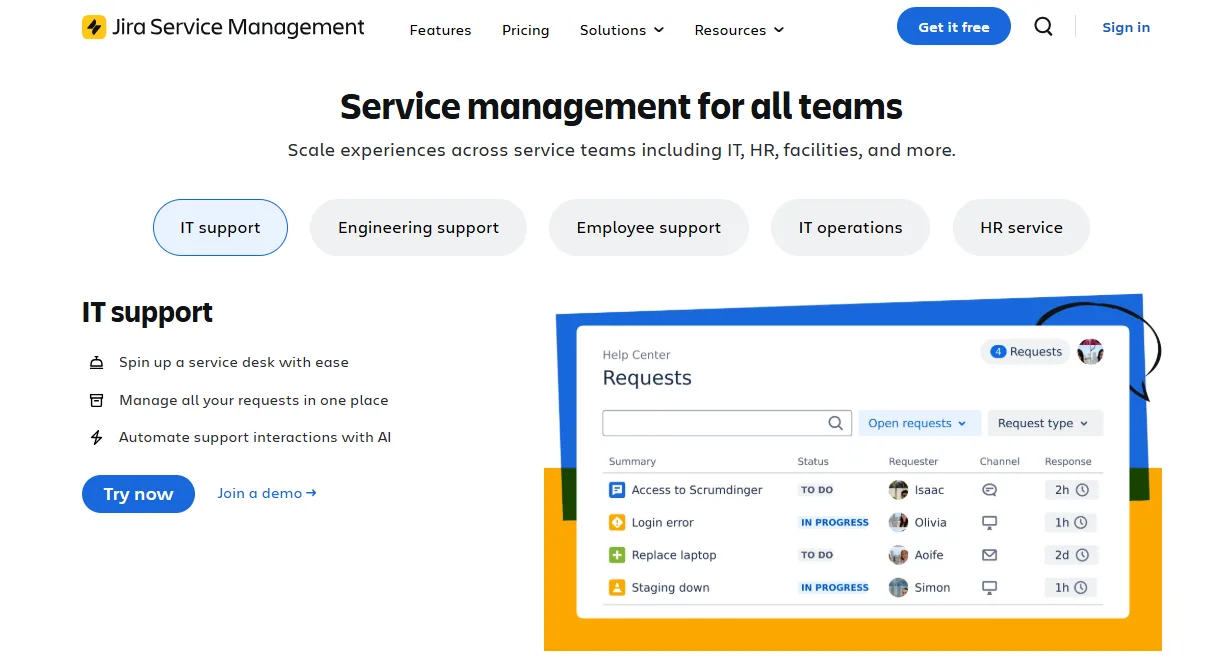The width and height of the screenshot is (1207, 667).
Task: Click the IN PROGRESS status on Login error
Action: pos(834,522)
